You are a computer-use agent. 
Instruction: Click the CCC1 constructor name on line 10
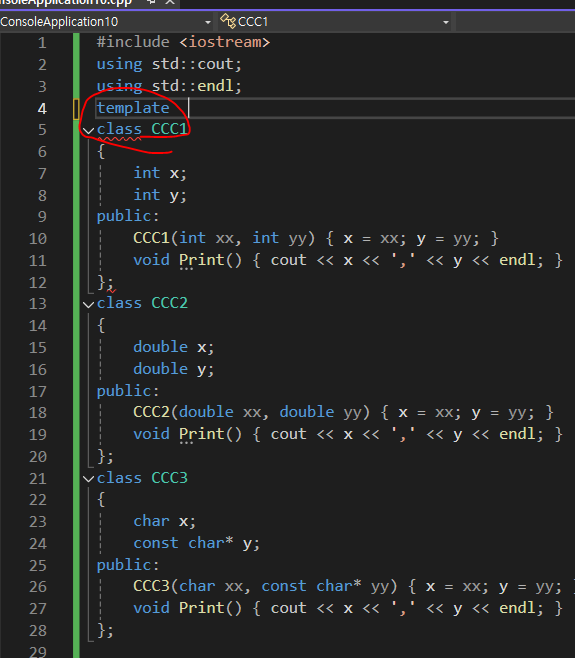151,238
